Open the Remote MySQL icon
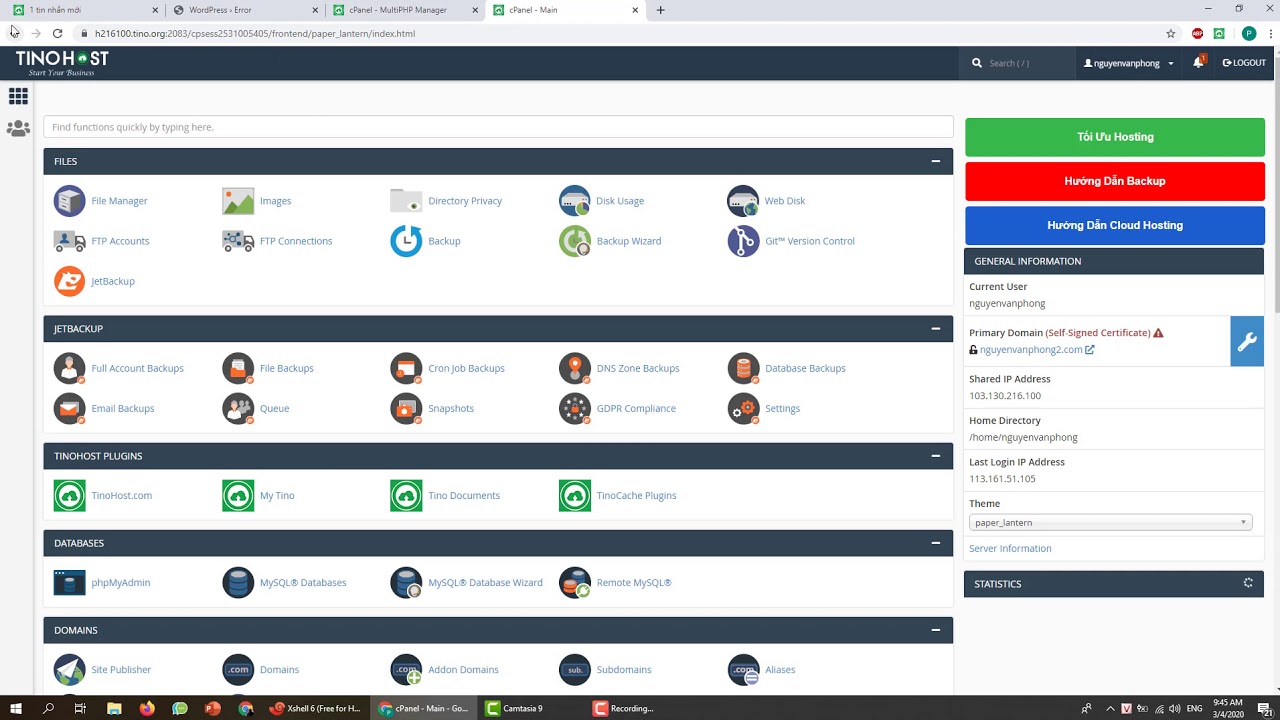 pos(575,582)
